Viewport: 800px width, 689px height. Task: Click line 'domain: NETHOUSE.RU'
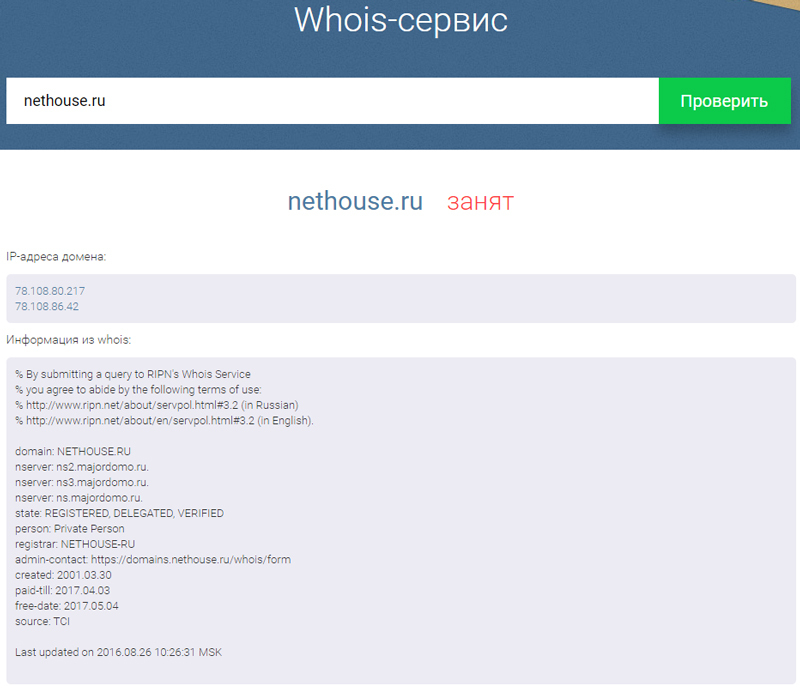[73, 452]
